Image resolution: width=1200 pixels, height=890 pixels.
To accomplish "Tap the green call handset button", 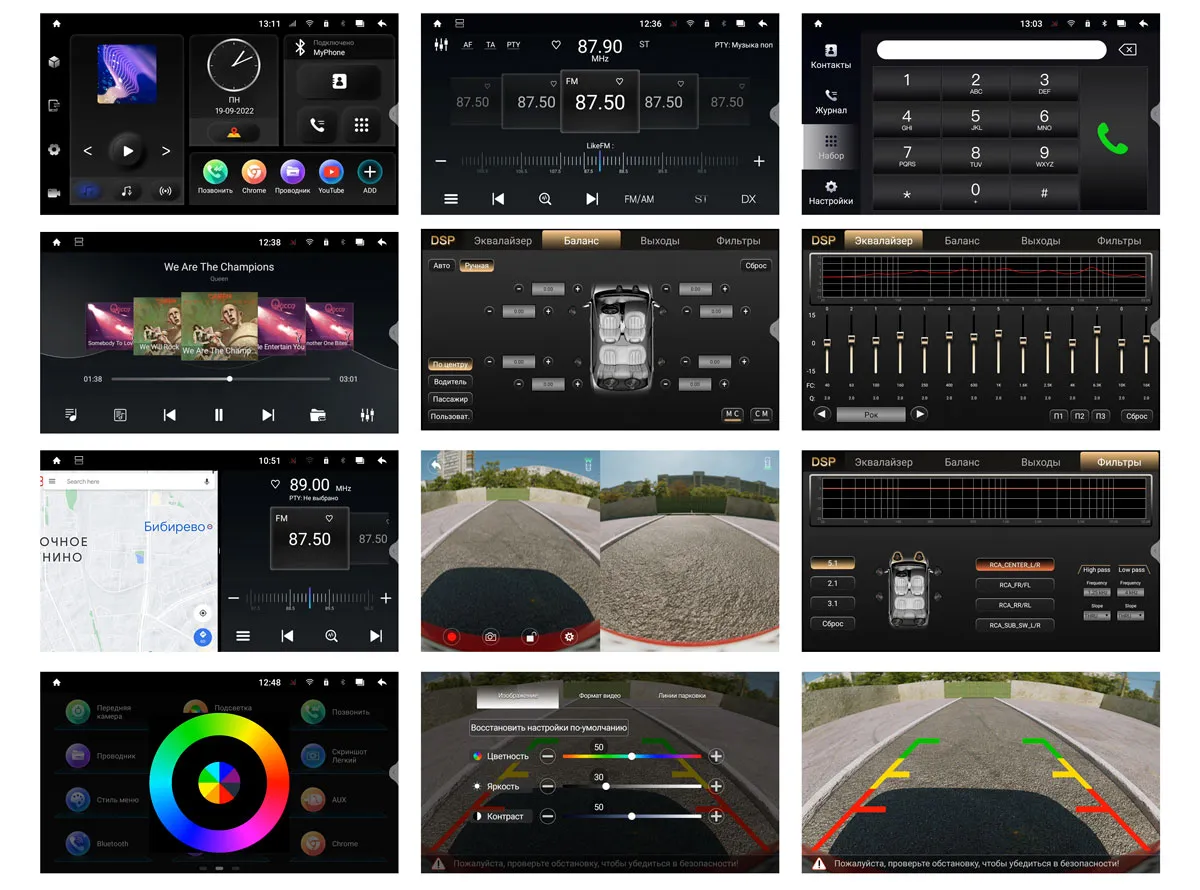I will pos(1112,138).
